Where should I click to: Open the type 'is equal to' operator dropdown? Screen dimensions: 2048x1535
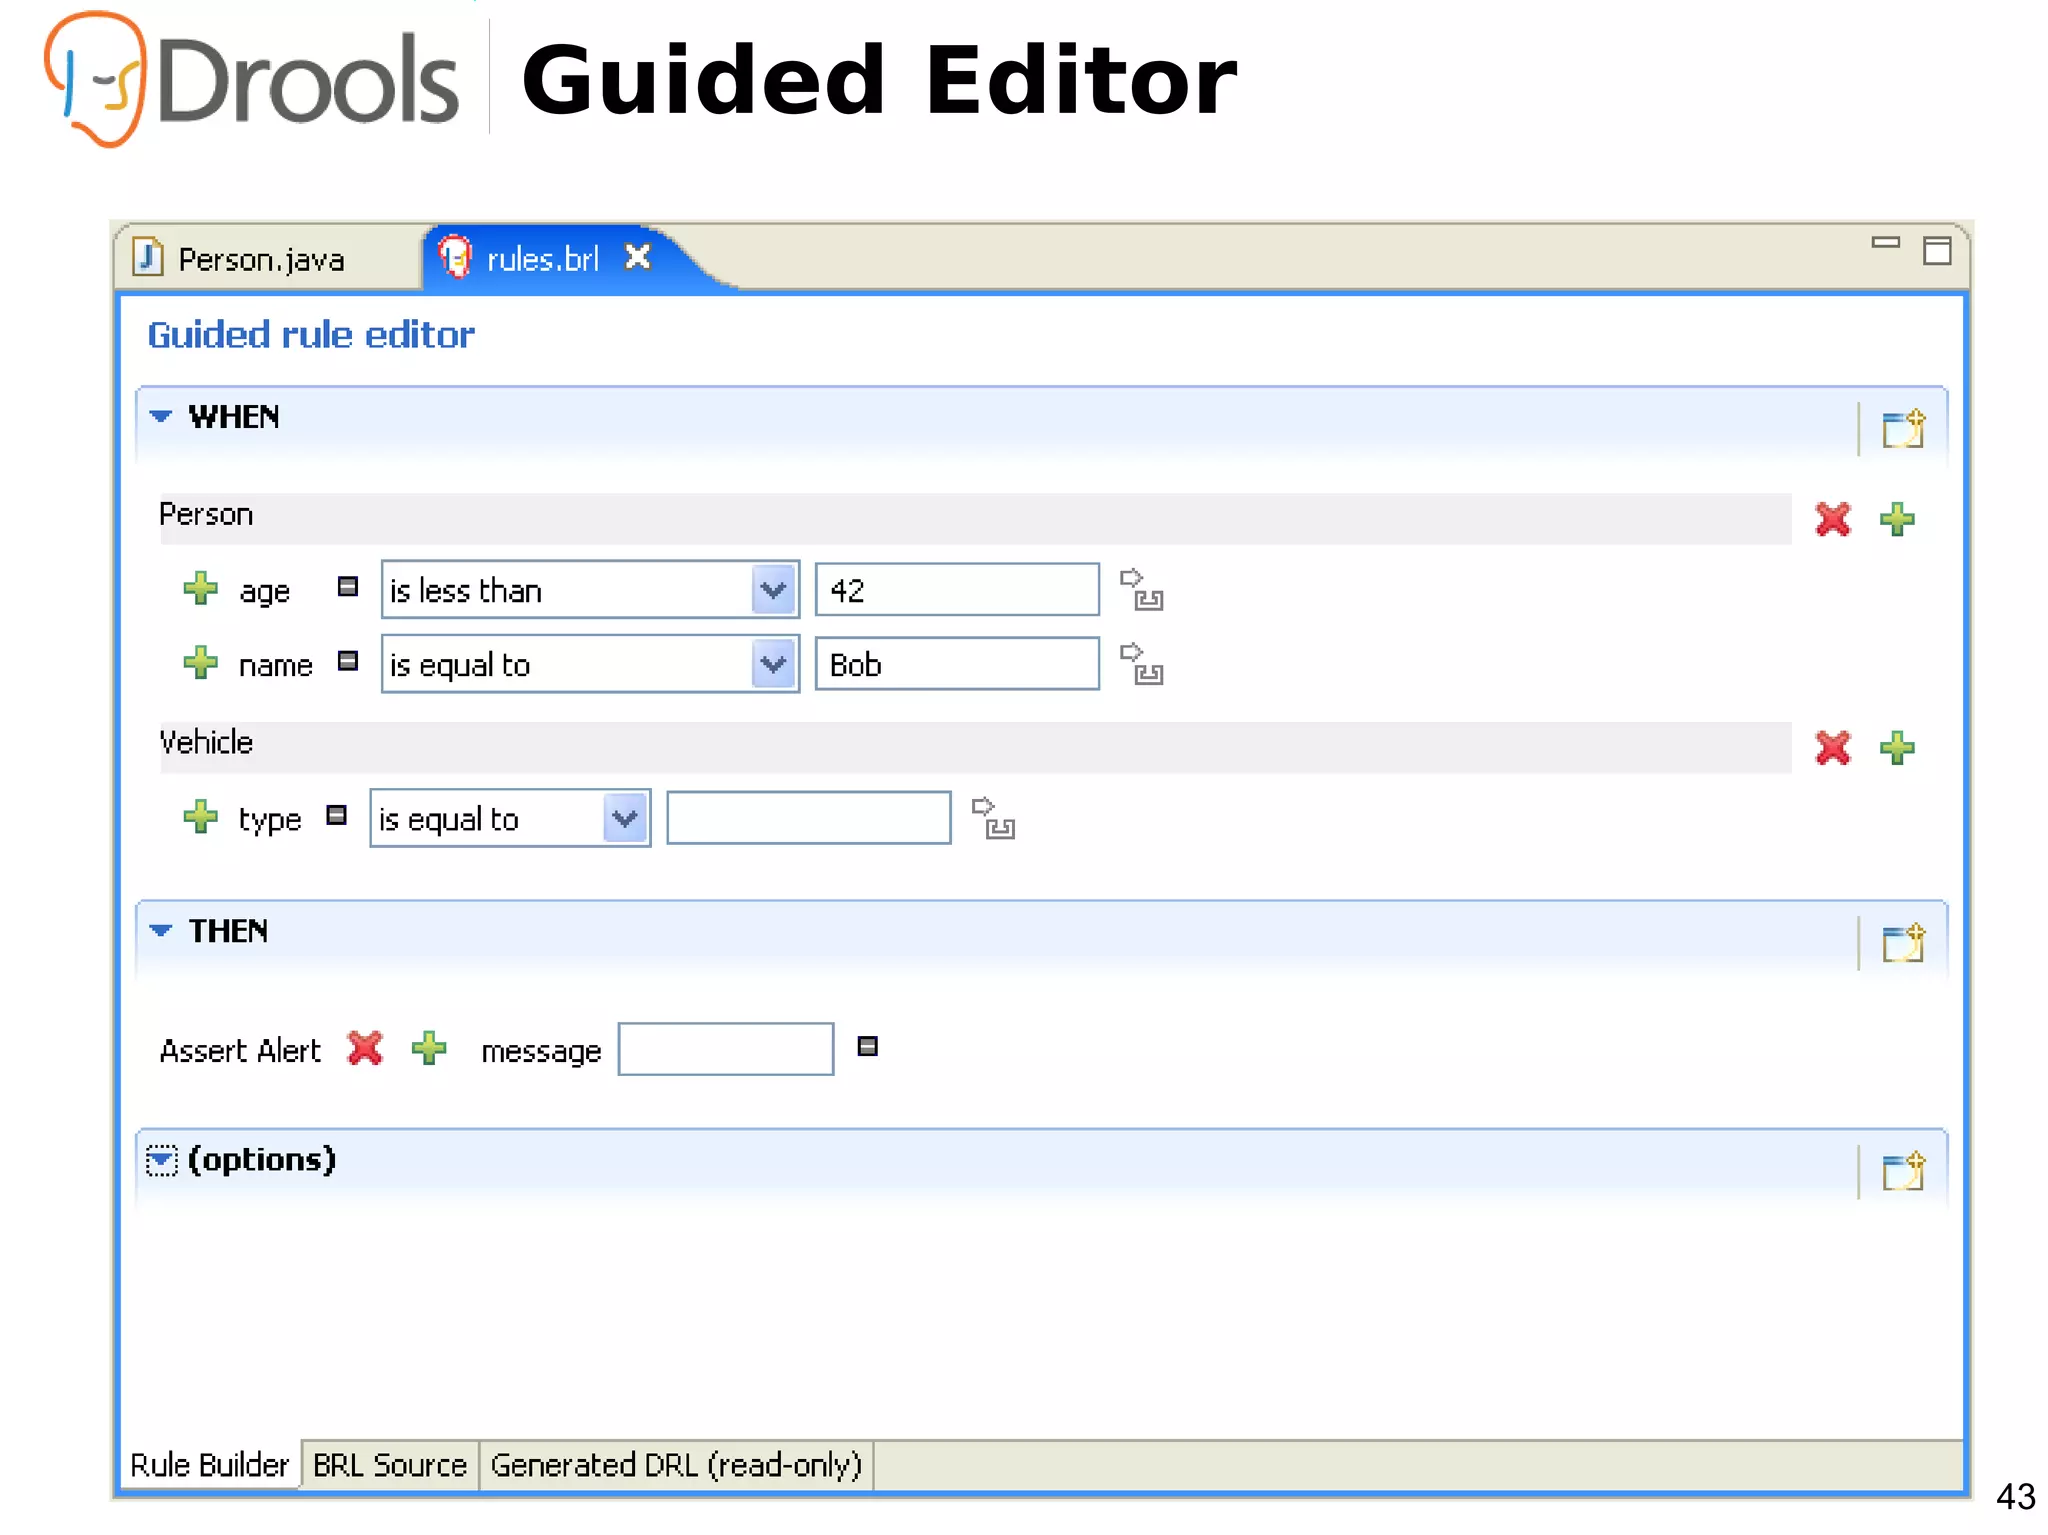coord(626,819)
